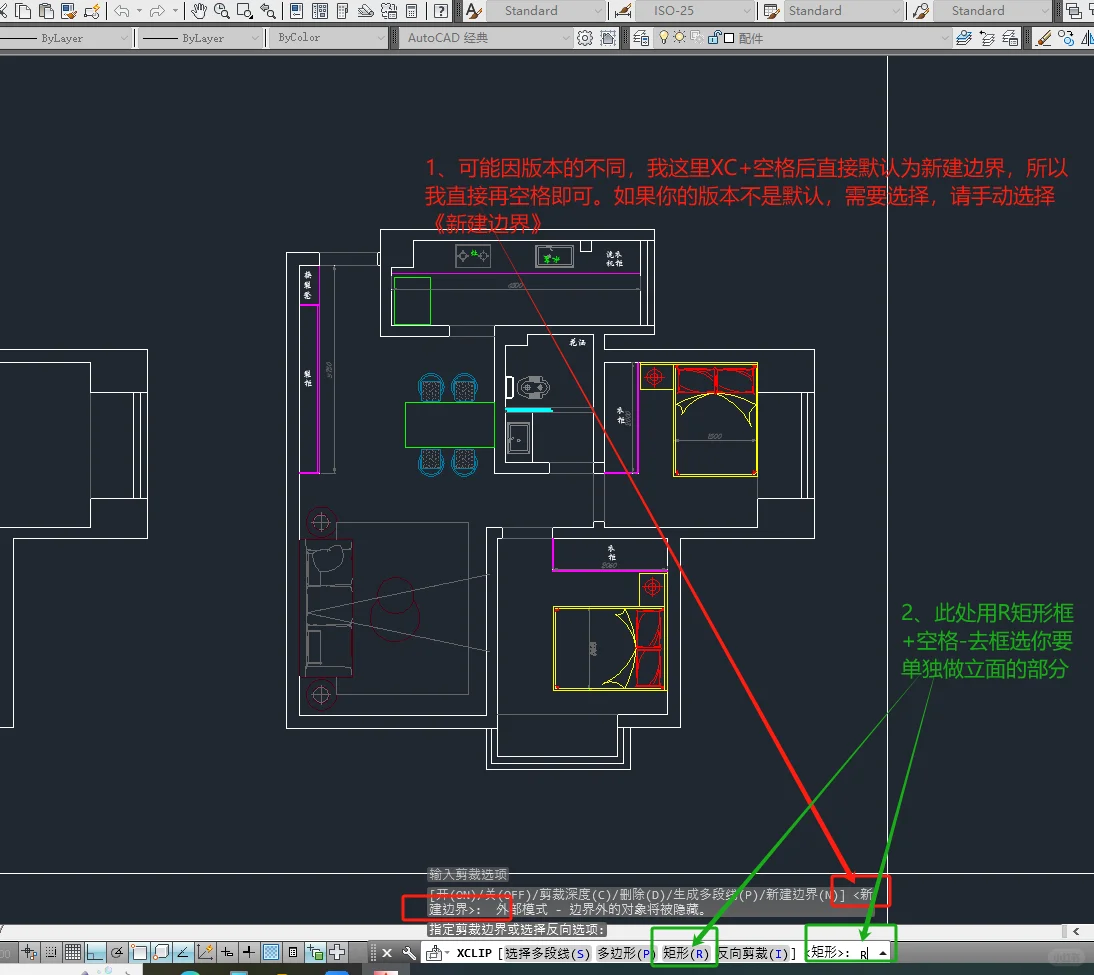Select the Copy Object modify icon
The height and width of the screenshot is (975, 1094).
coord(1066,38)
